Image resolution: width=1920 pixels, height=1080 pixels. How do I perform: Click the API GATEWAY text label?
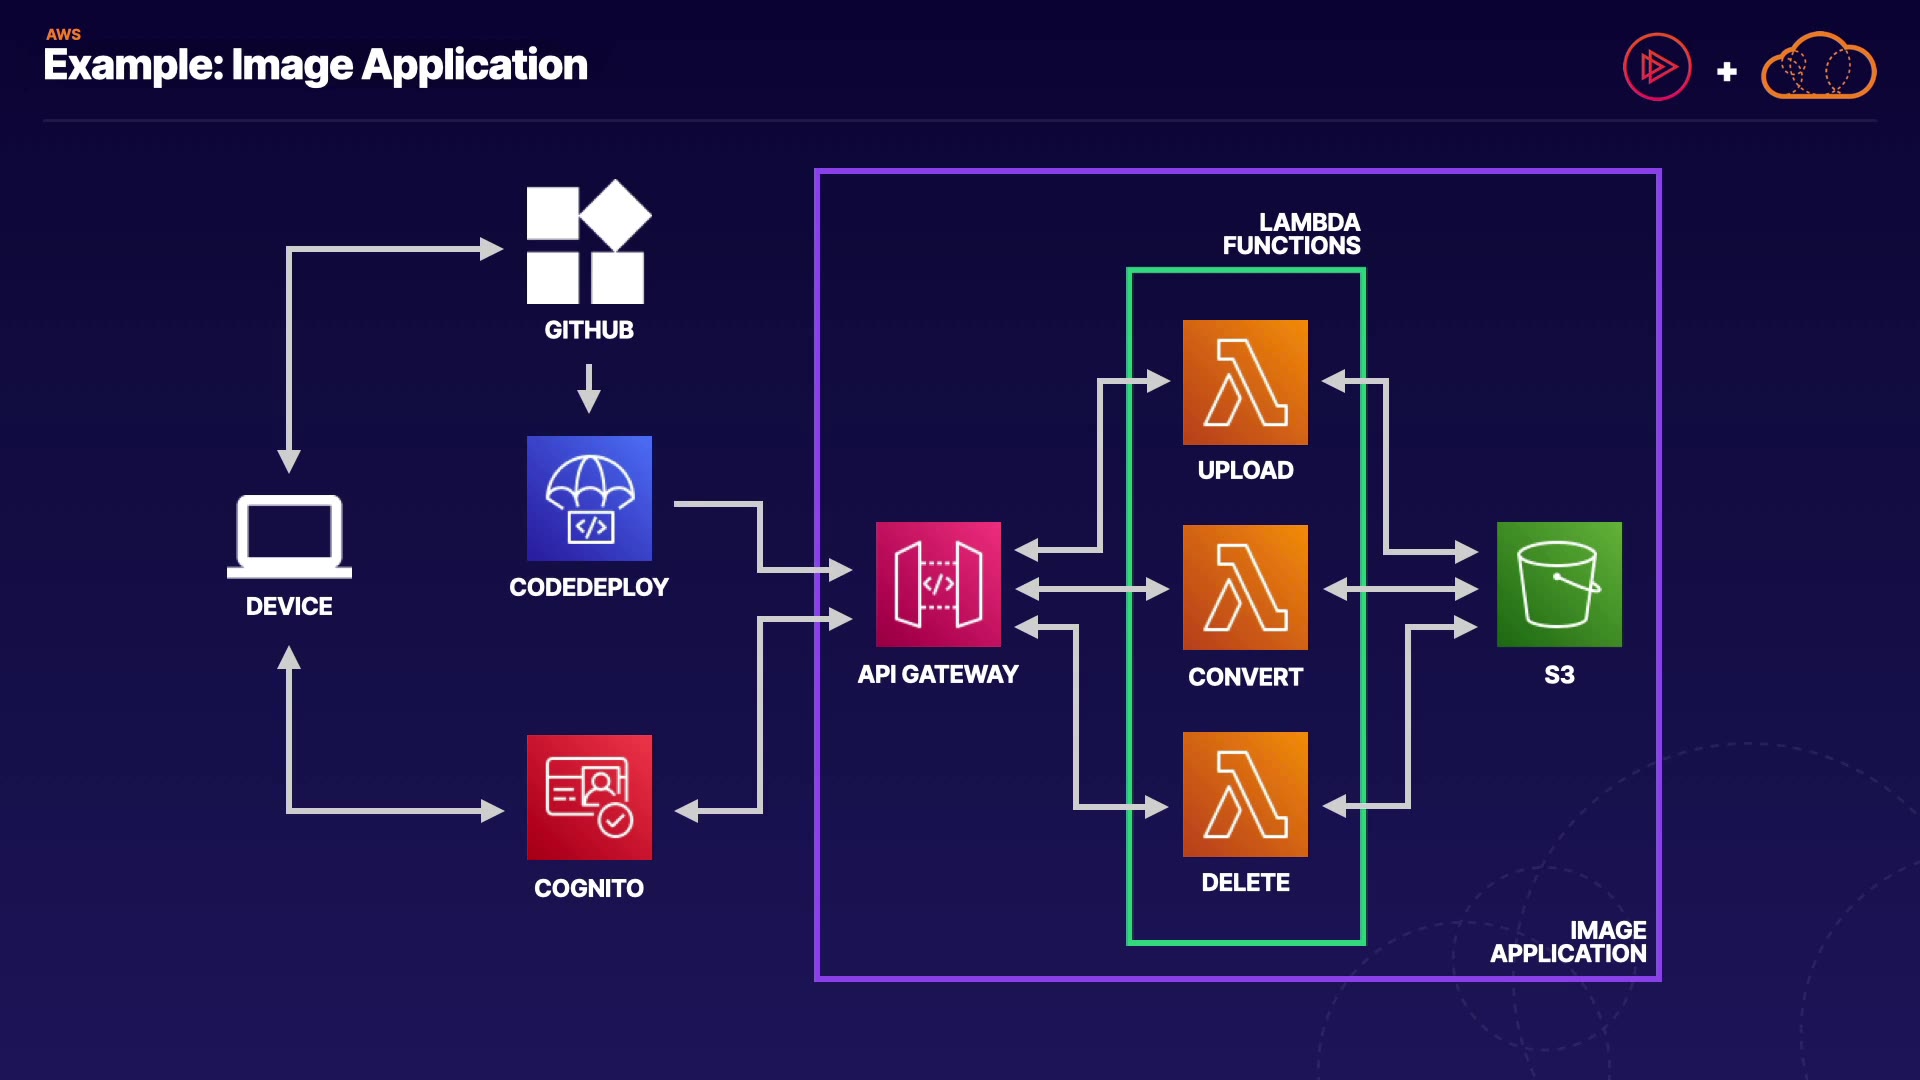tap(938, 674)
